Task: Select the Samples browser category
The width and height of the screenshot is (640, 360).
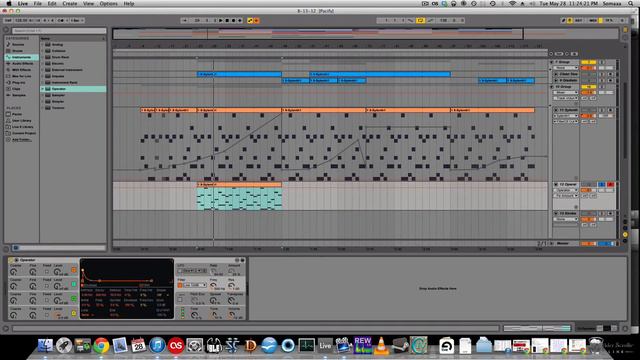Action: point(19,95)
